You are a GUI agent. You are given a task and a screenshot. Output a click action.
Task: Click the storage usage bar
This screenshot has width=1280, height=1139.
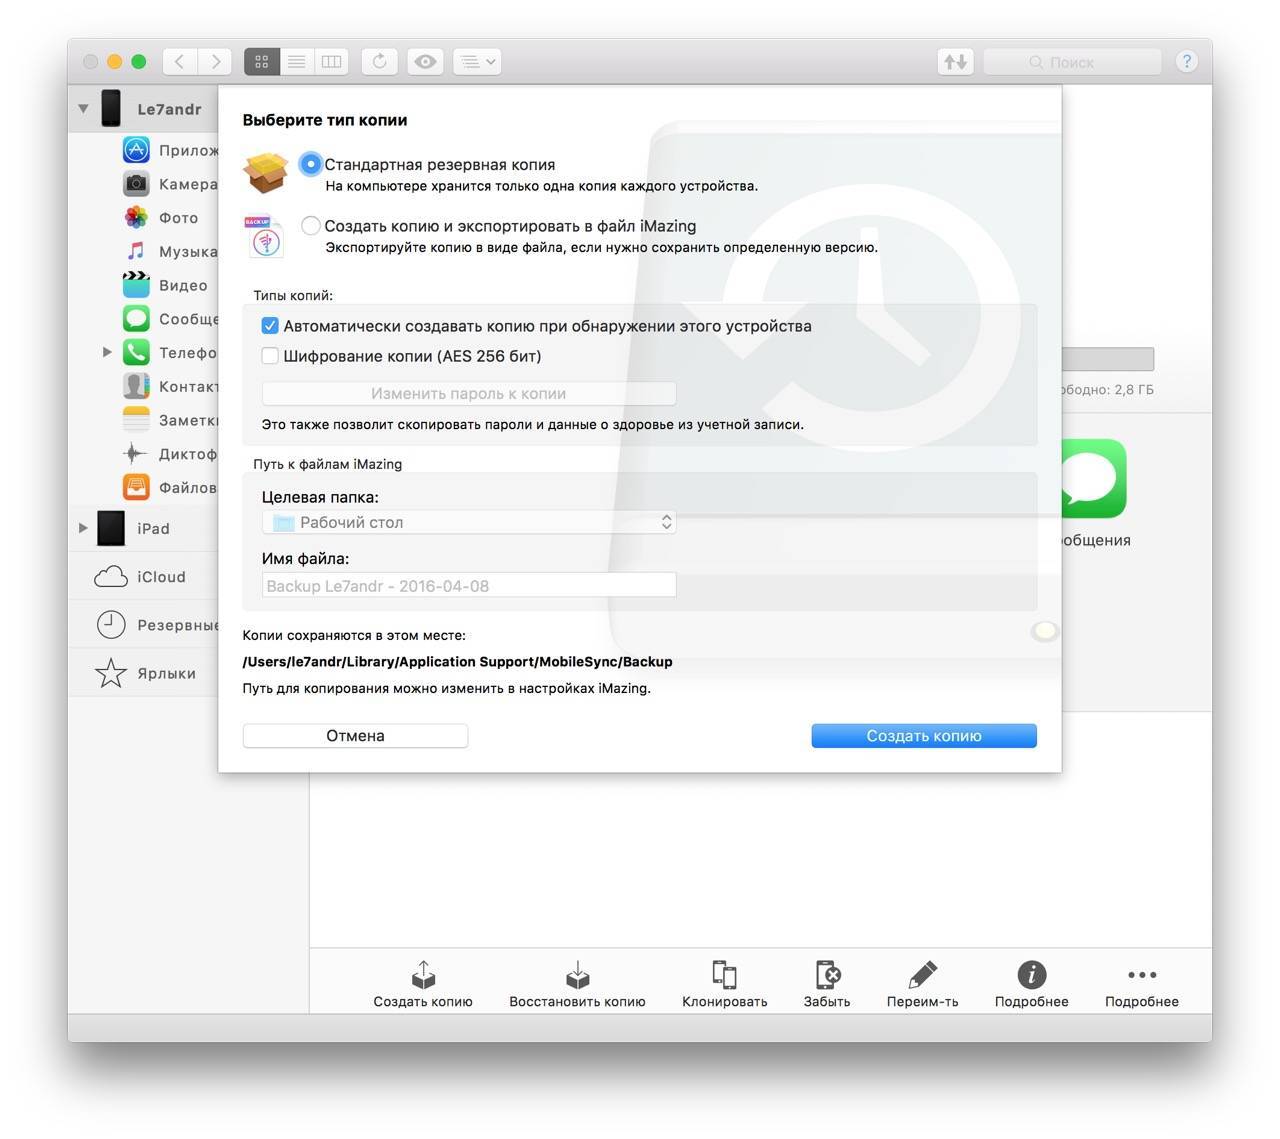point(1107,359)
